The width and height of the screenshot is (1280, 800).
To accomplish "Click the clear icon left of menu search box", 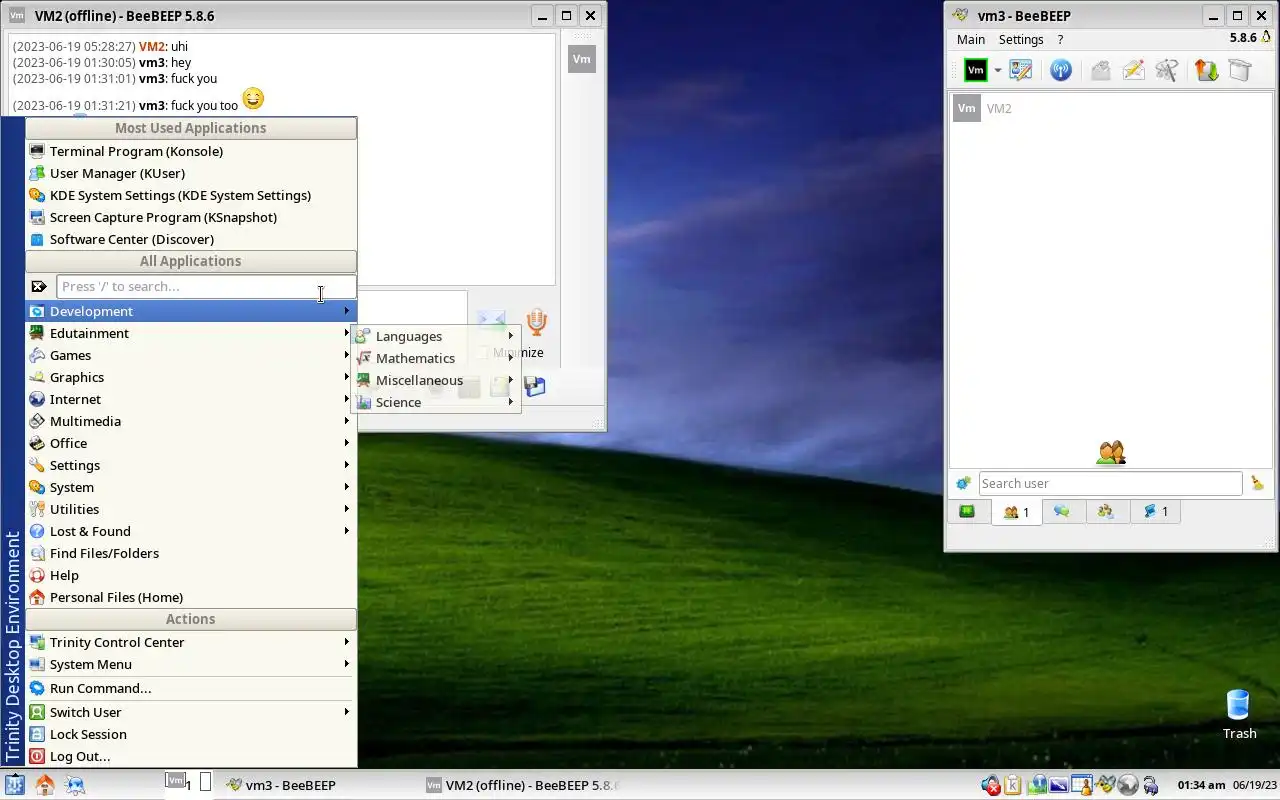I will click(x=39, y=286).
